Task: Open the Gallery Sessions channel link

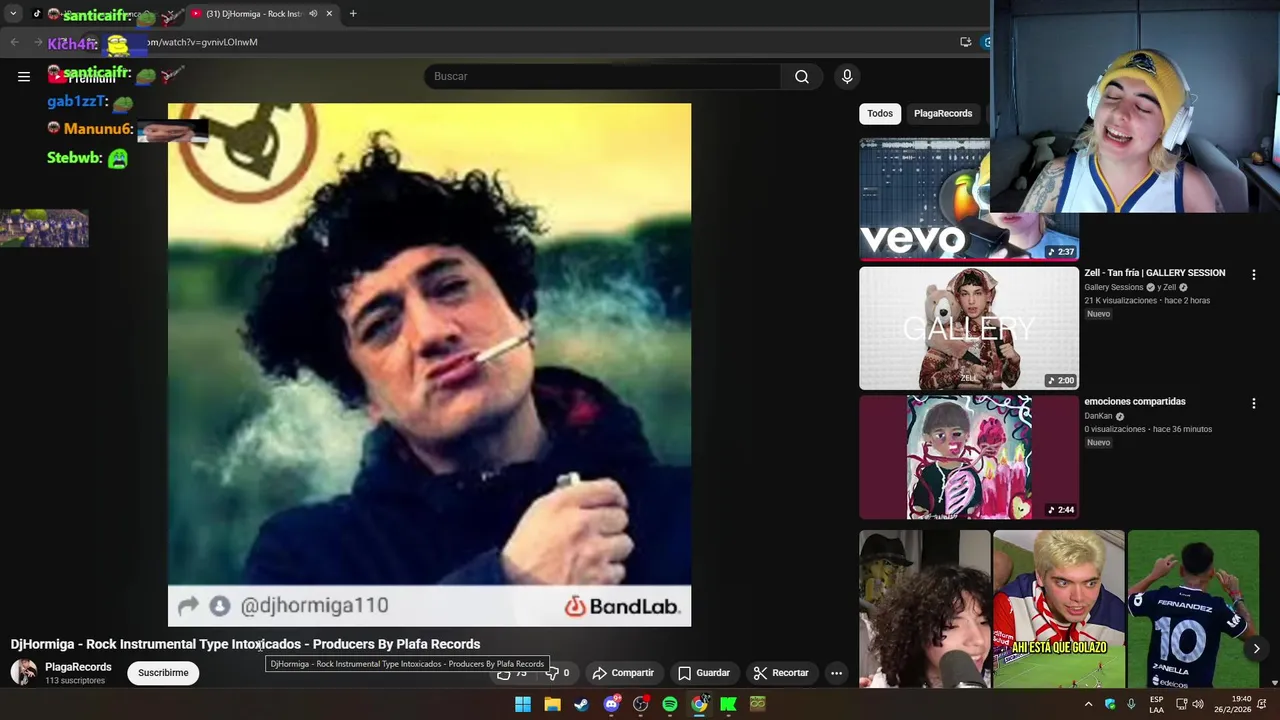Action: [x=1113, y=287]
